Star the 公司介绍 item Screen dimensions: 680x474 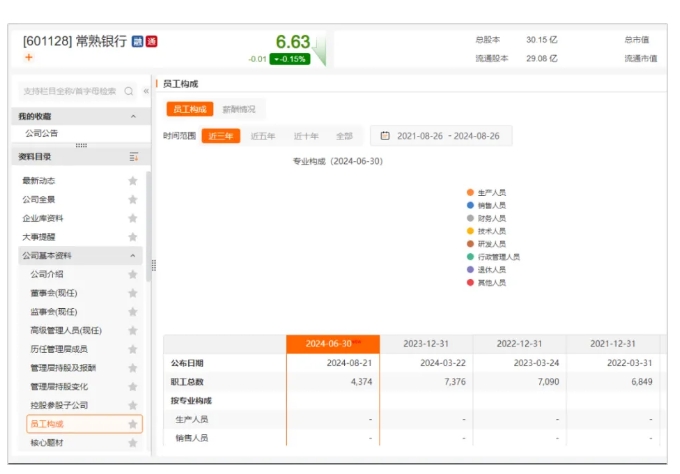pos(133,275)
